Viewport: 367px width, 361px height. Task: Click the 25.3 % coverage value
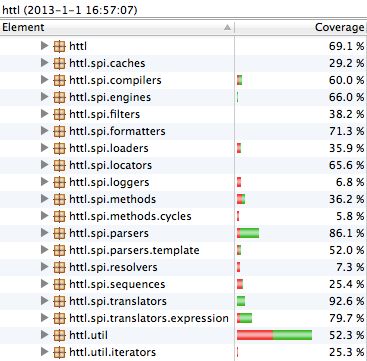tap(346, 352)
